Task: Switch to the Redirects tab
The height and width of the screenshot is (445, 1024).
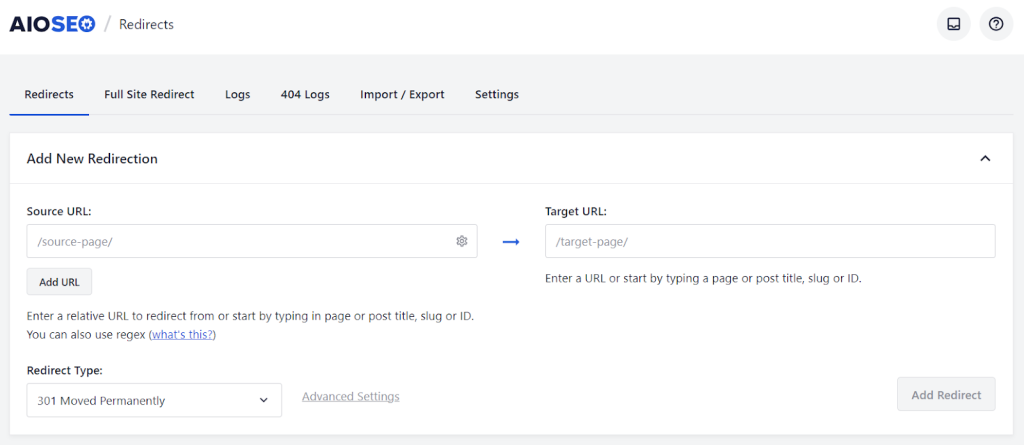Action: click(49, 94)
